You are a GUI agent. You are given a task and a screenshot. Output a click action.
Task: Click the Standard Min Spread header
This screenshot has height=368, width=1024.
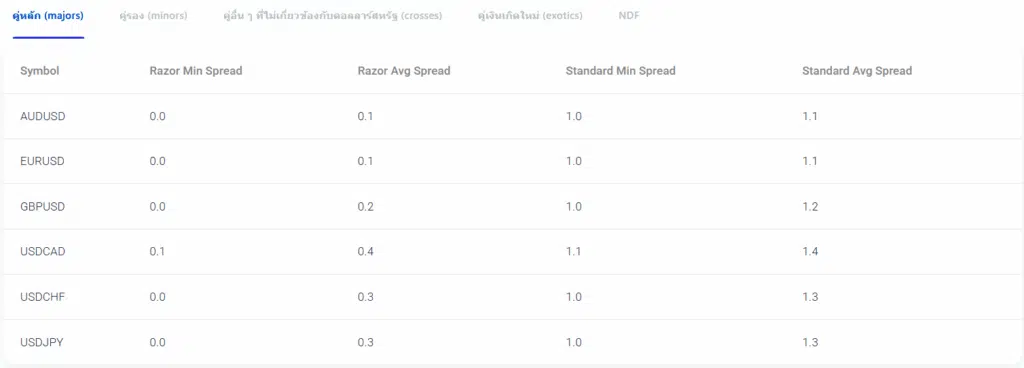620,70
